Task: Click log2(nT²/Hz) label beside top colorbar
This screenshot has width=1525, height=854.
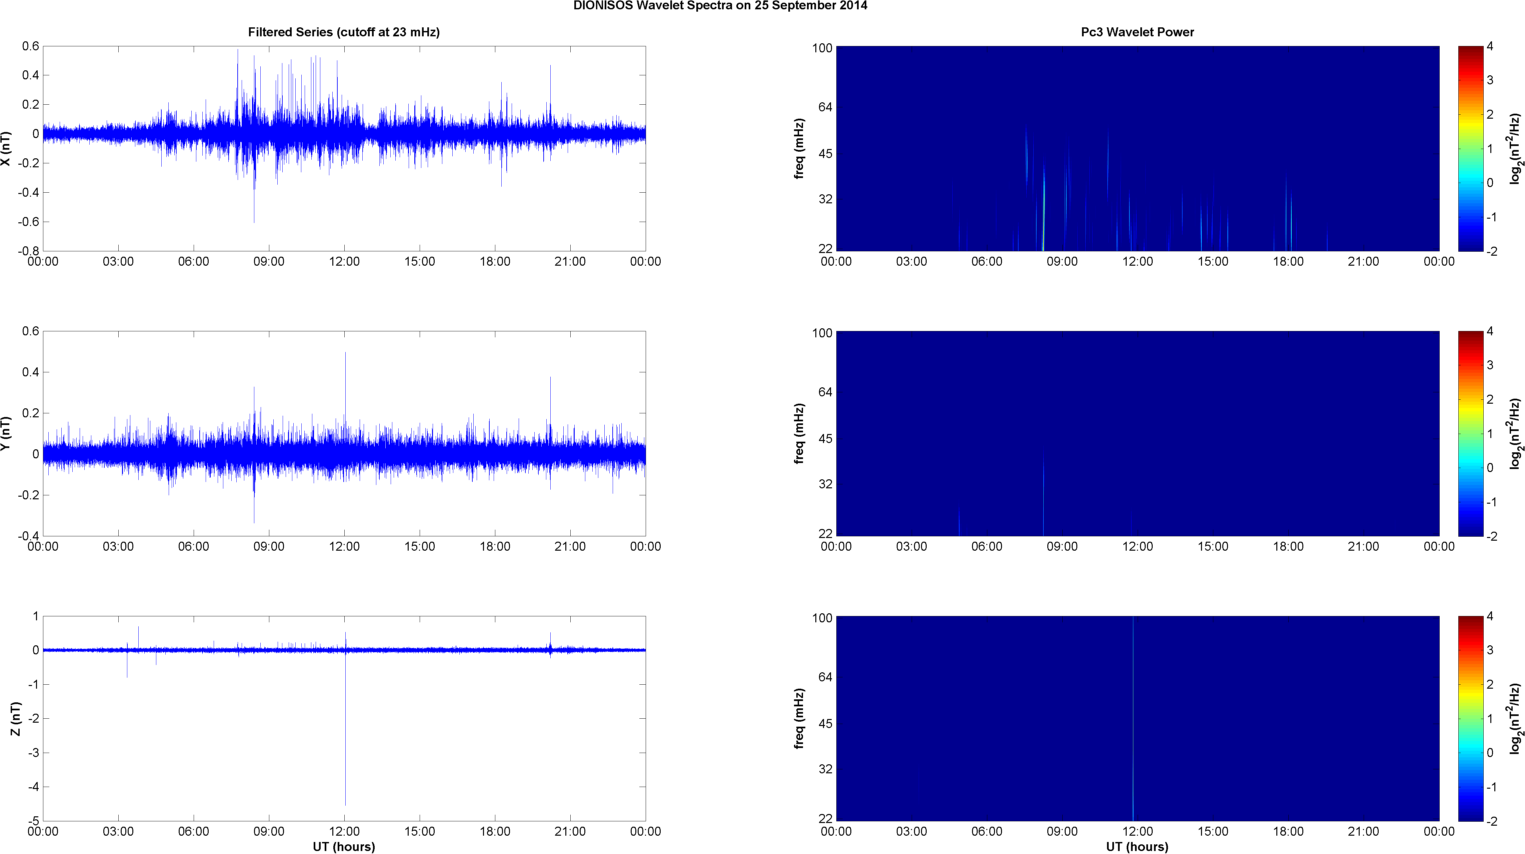Action: click(1516, 148)
